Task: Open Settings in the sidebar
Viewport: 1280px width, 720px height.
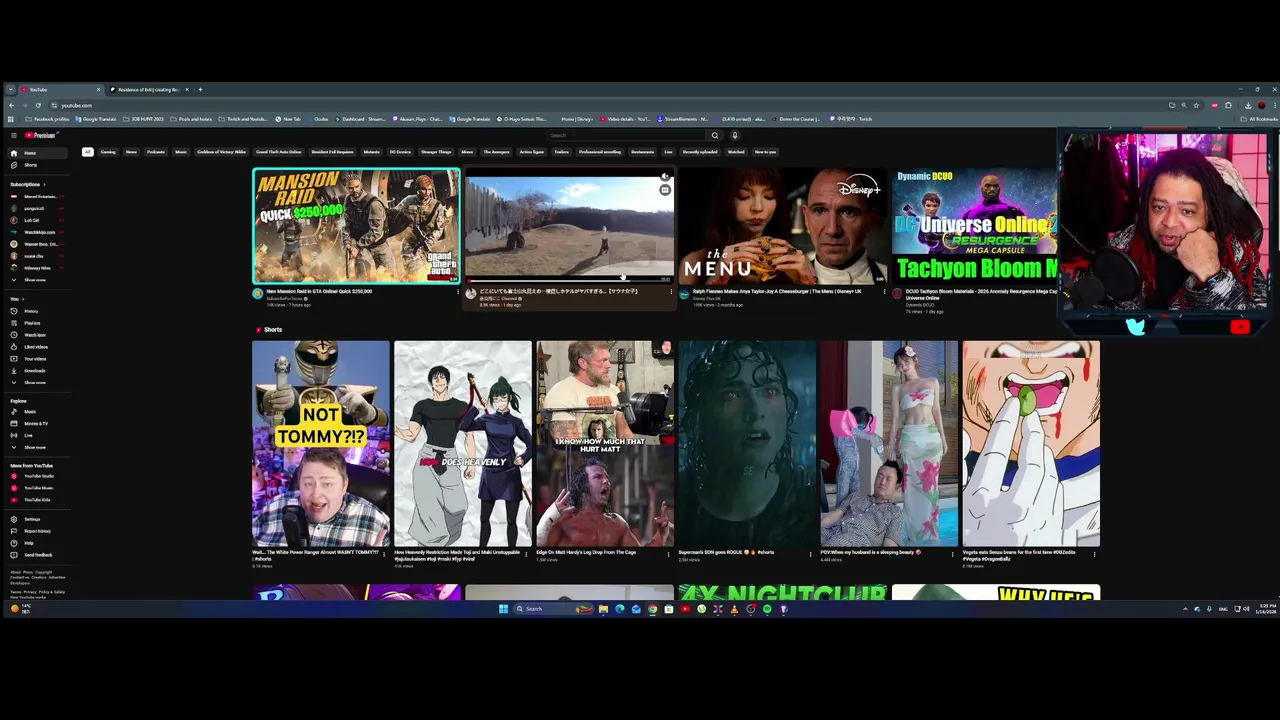Action: click(x=36, y=519)
